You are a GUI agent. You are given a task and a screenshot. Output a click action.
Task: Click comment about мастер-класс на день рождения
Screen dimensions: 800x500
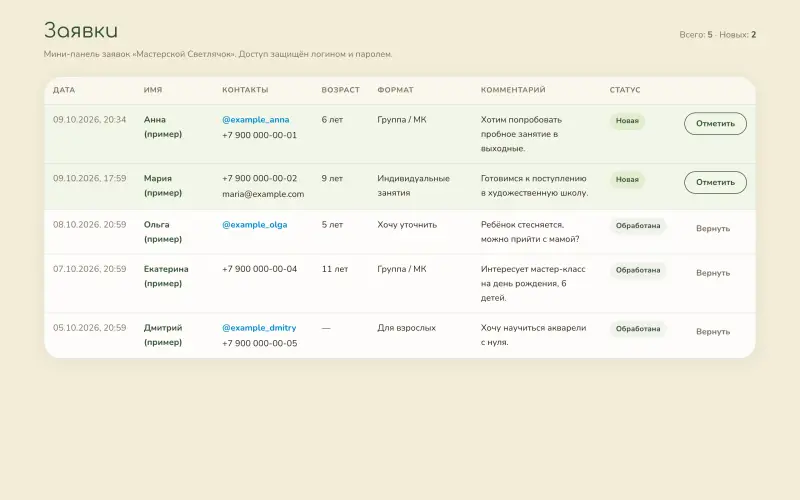click(x=533, y=283)
